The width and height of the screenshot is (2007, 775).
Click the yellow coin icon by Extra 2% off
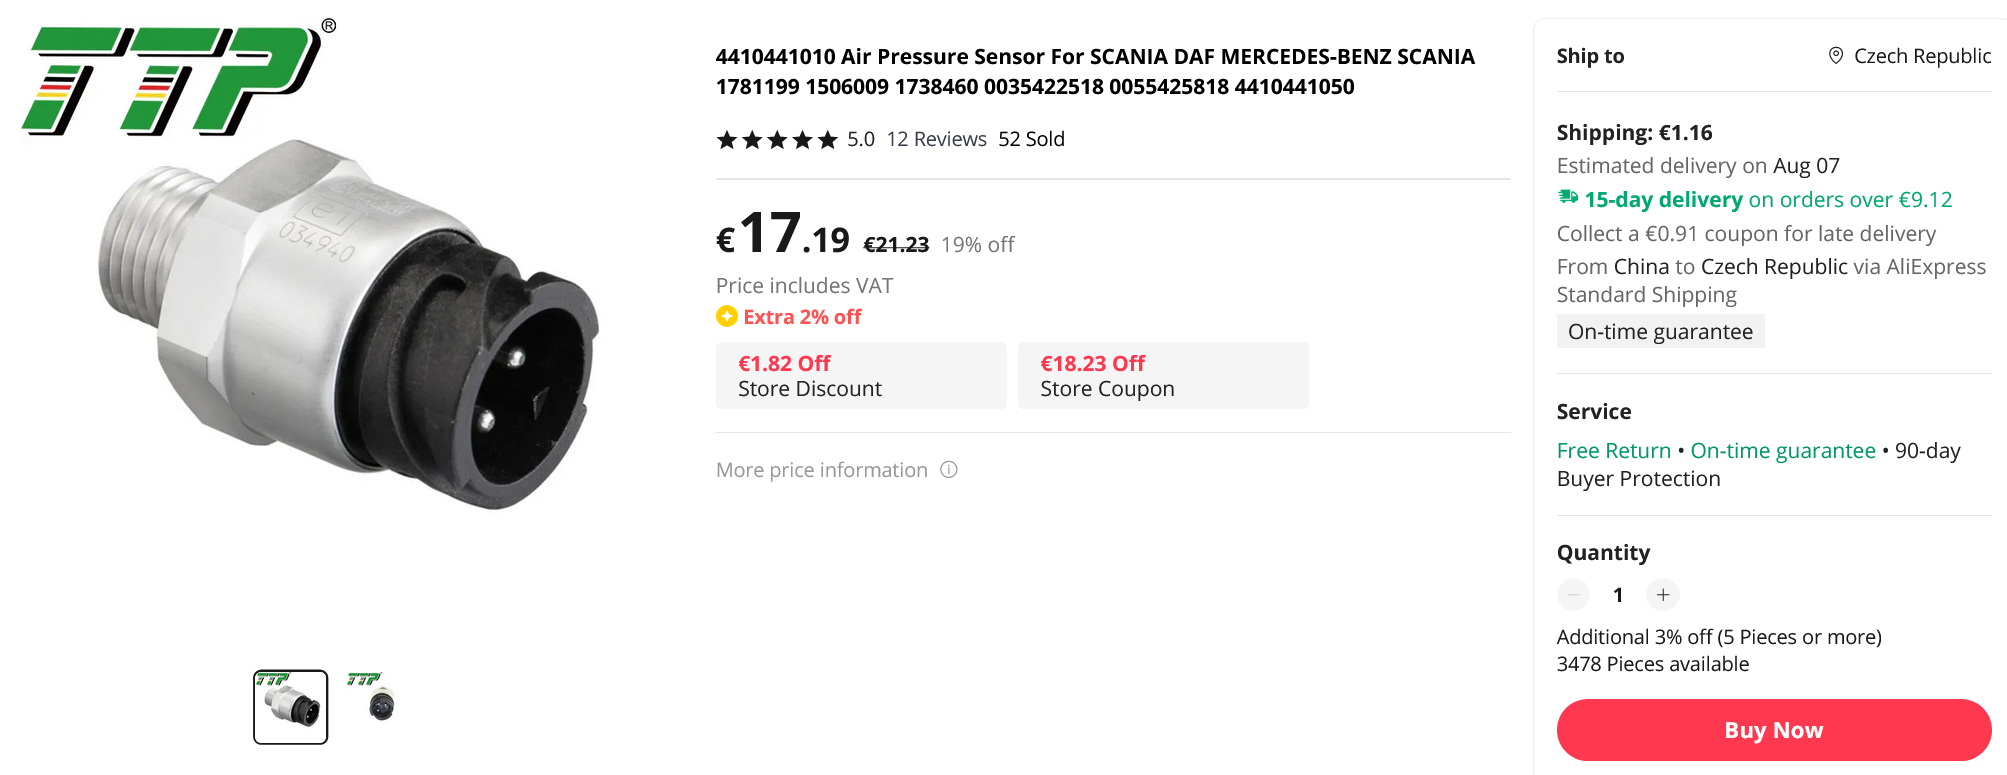coord(727,317)
